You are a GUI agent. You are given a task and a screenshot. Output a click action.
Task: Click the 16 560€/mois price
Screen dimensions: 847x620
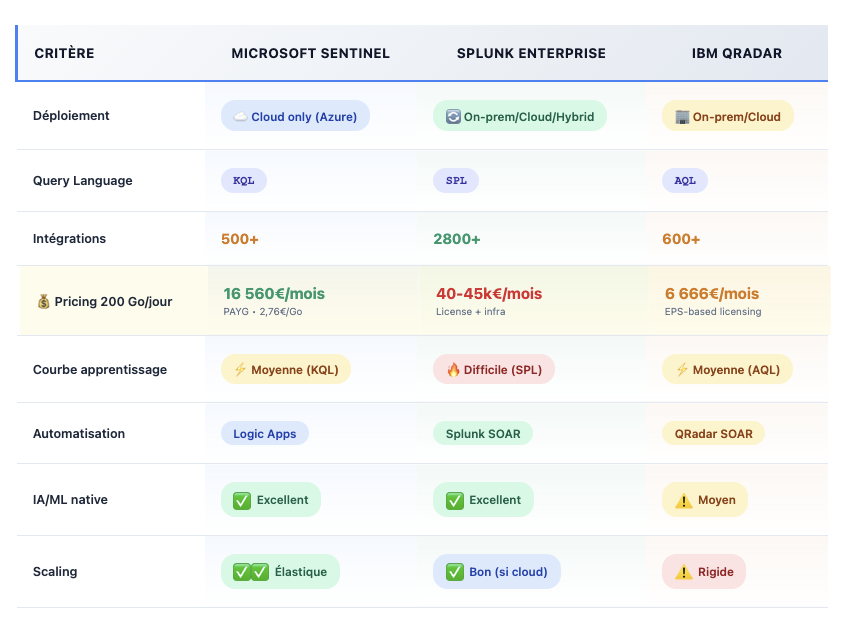coord(274,293)
